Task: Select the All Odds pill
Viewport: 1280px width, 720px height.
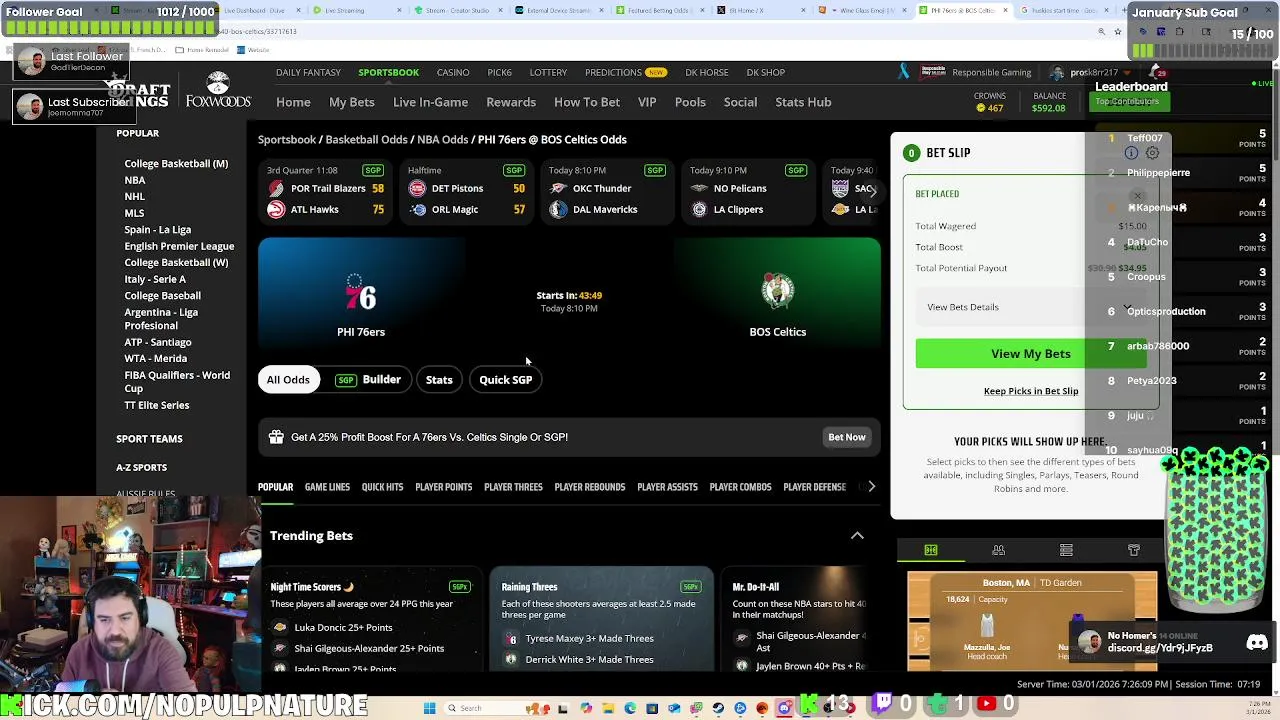Action: pyautogui.click(x=288, y=380)
